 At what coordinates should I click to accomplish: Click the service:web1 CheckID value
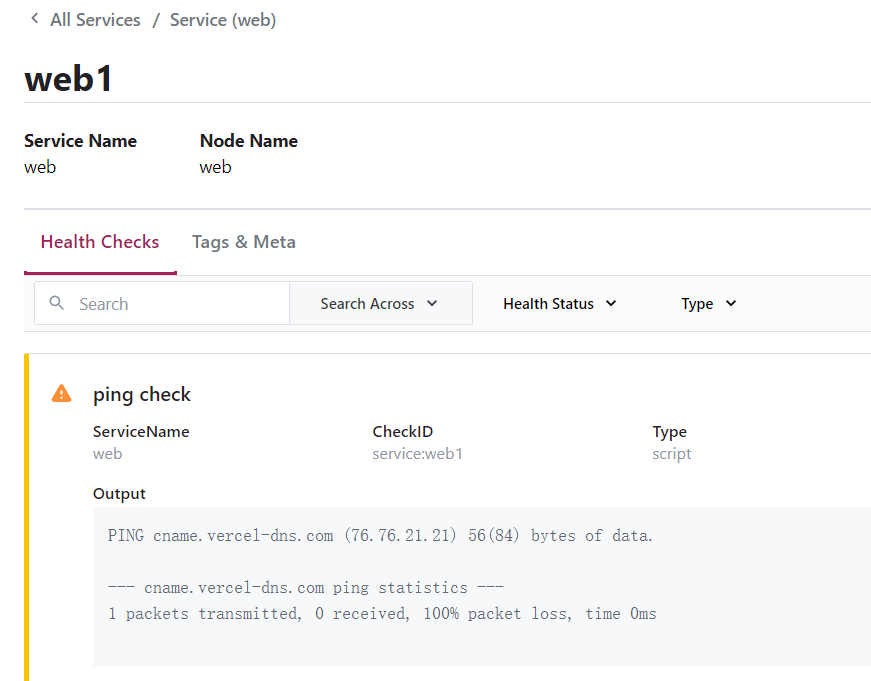pos(417,454)
